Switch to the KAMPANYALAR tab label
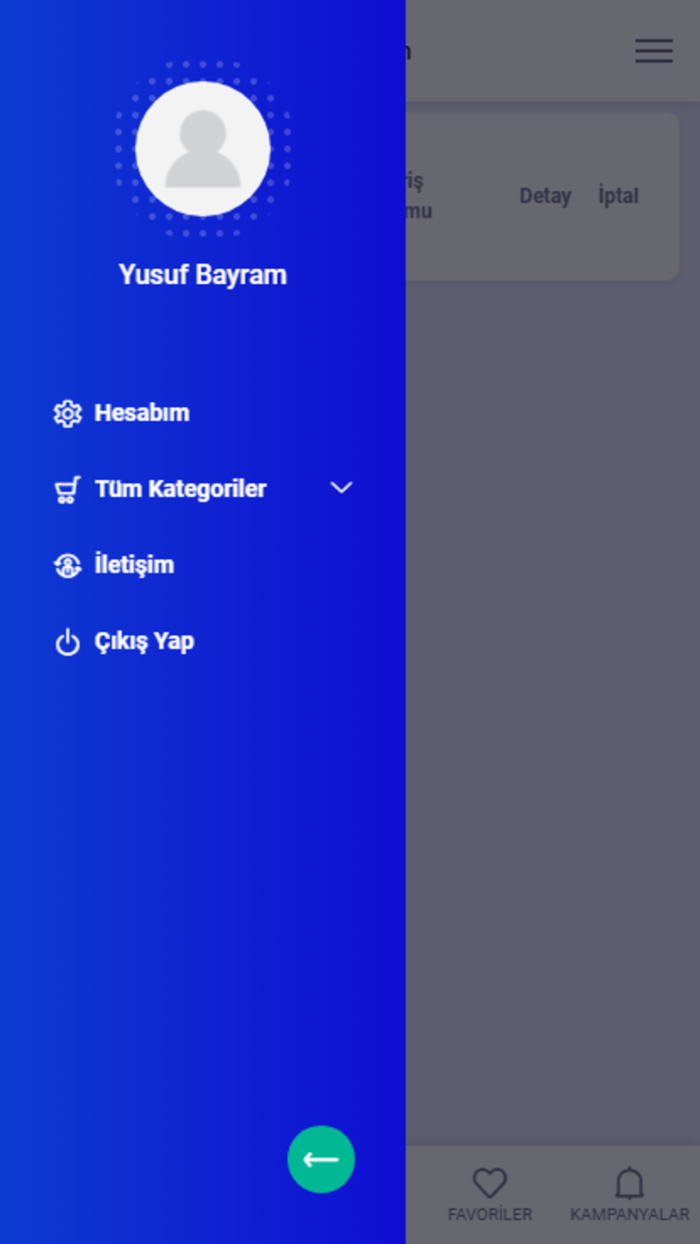 (630, 1214)
